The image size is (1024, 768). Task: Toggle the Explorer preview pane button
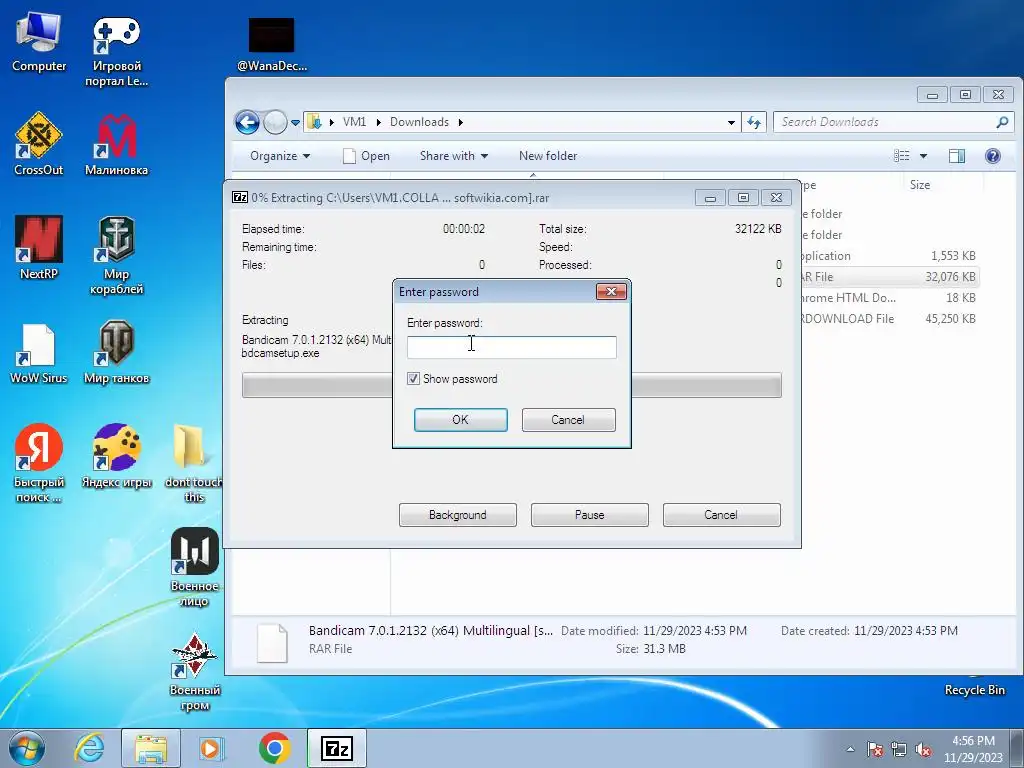(x=957, y=155)
